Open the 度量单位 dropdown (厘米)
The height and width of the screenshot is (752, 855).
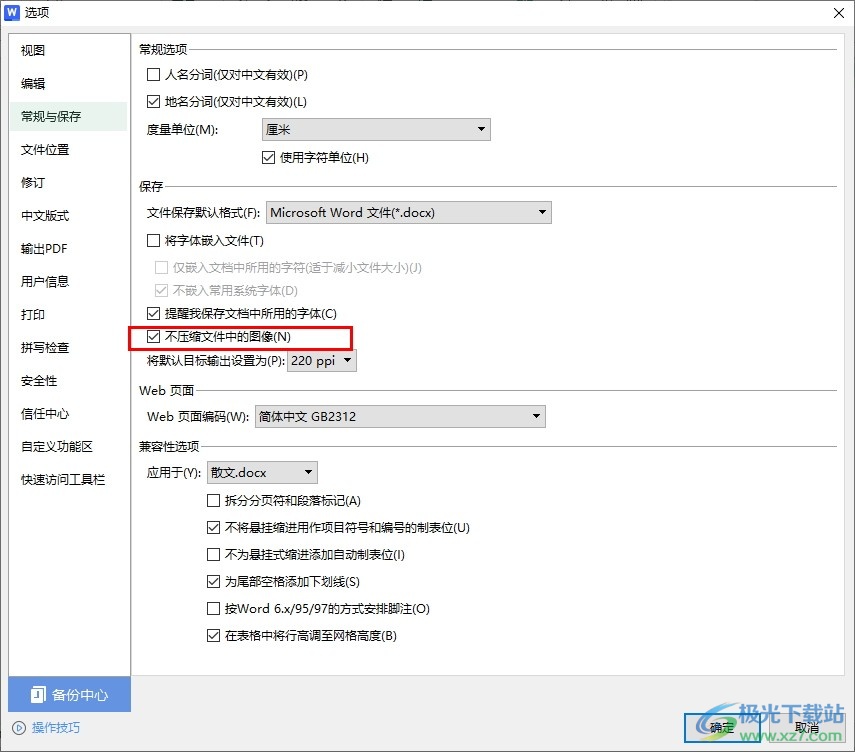[x=376, y=129]
